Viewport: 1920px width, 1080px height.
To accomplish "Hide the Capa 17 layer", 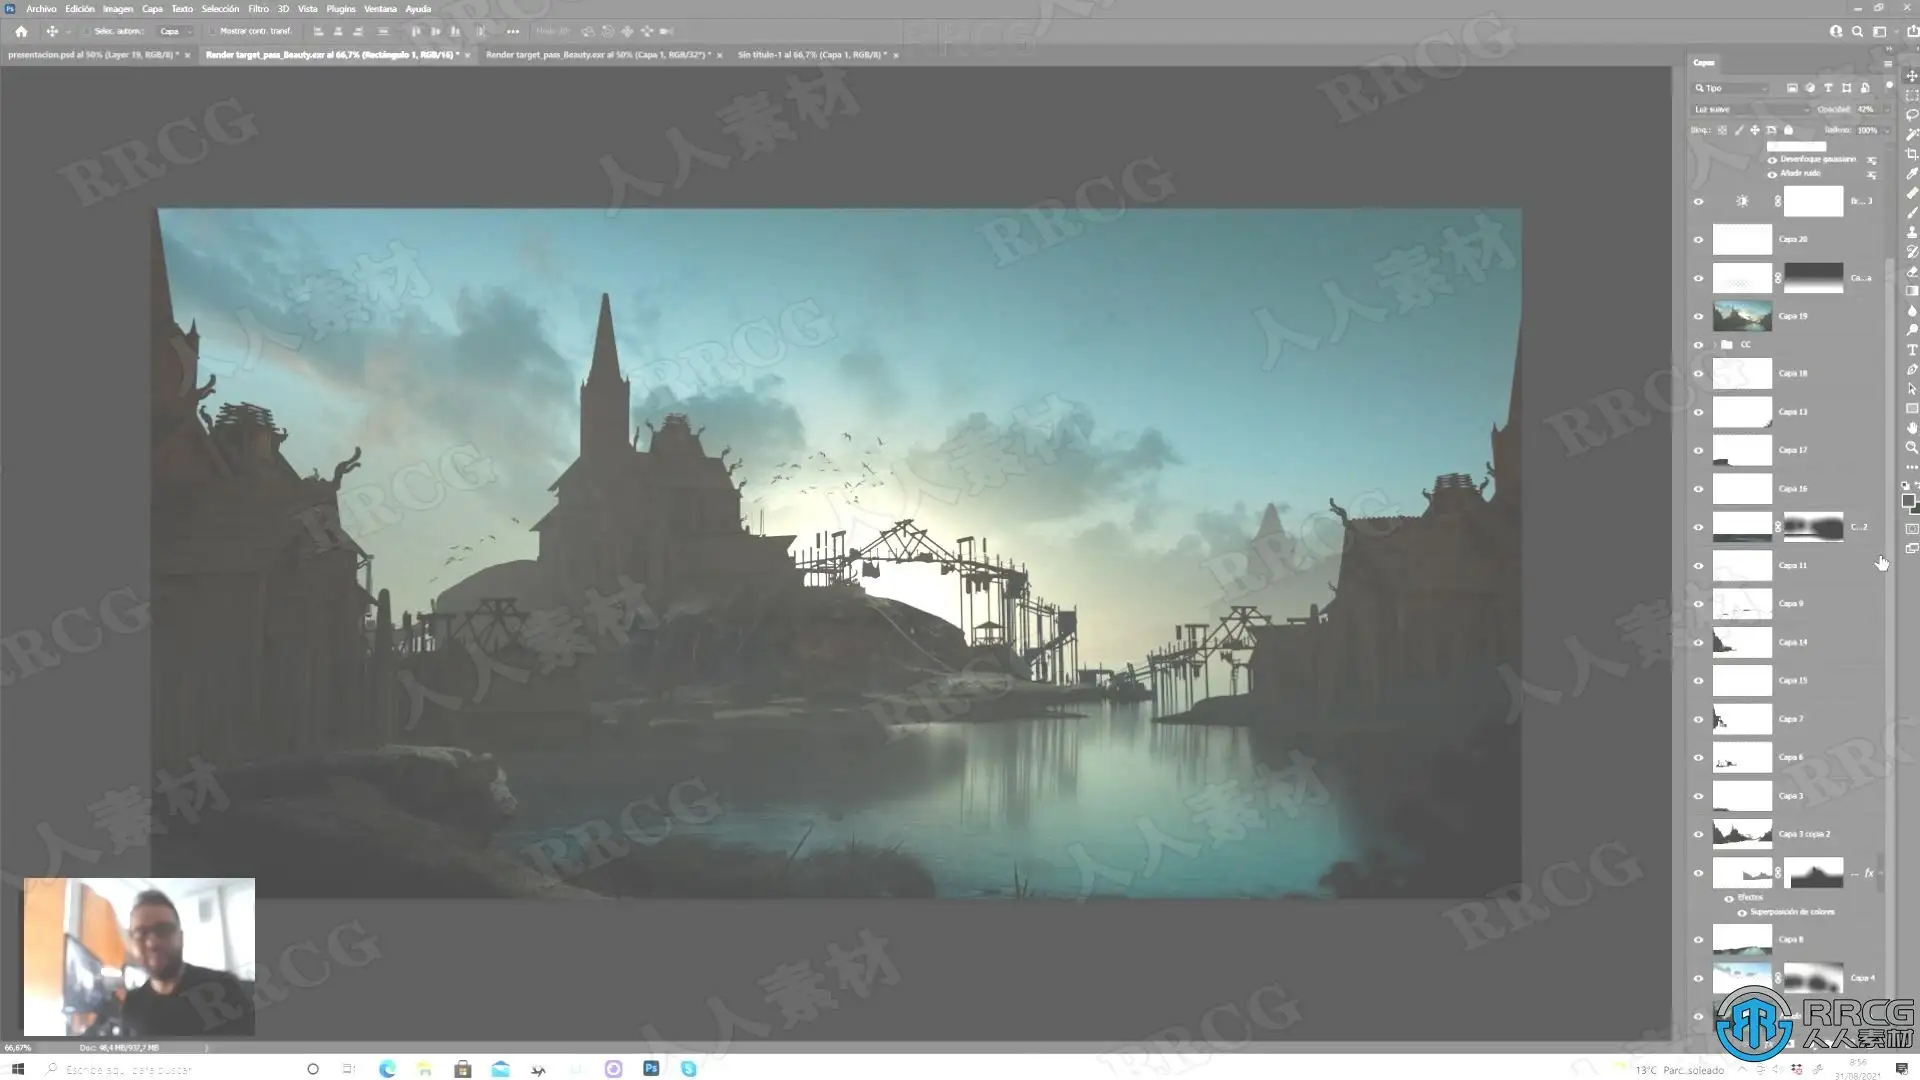I will coord(1698,451).
